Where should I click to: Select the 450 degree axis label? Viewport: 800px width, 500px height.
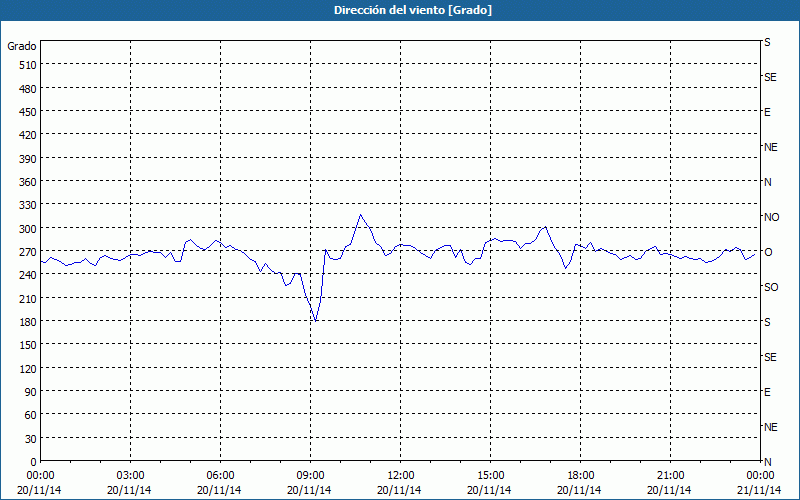click(29, 112)
